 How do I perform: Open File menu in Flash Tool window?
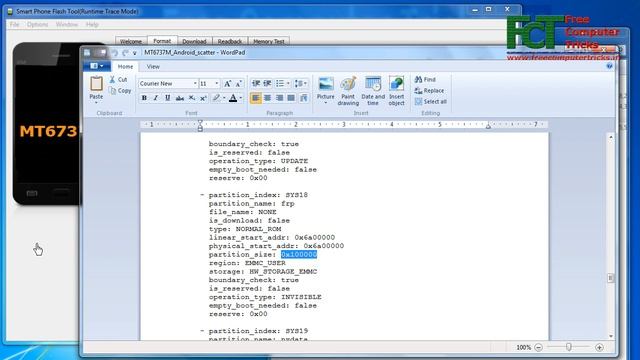(x=15, y=24)
